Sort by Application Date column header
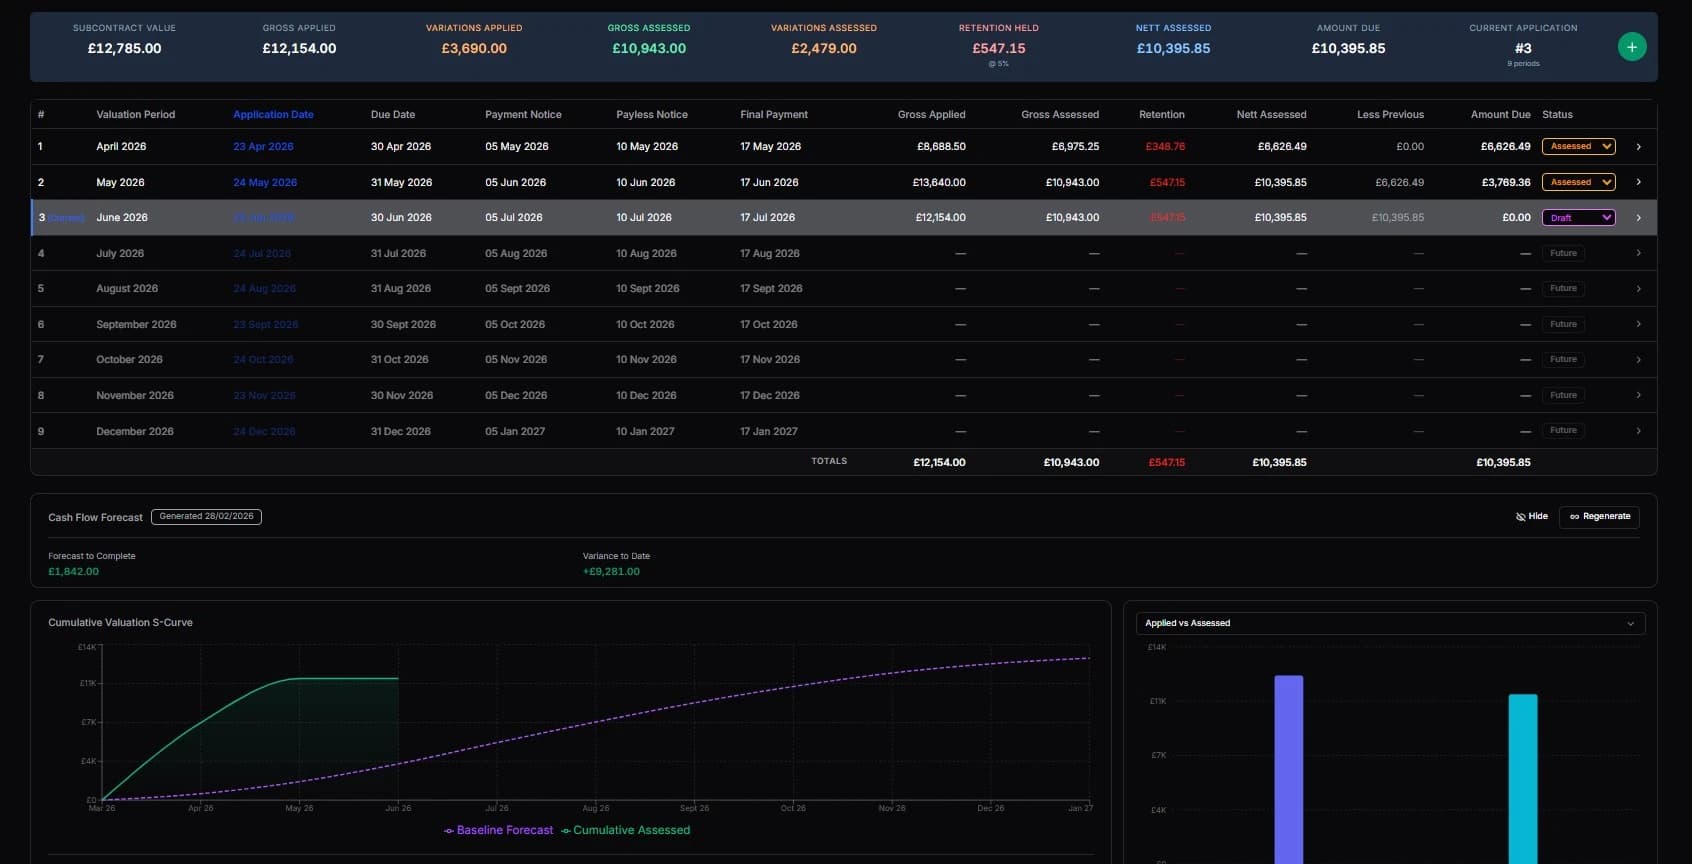1692x864 pixels. [x=273, y=115]
